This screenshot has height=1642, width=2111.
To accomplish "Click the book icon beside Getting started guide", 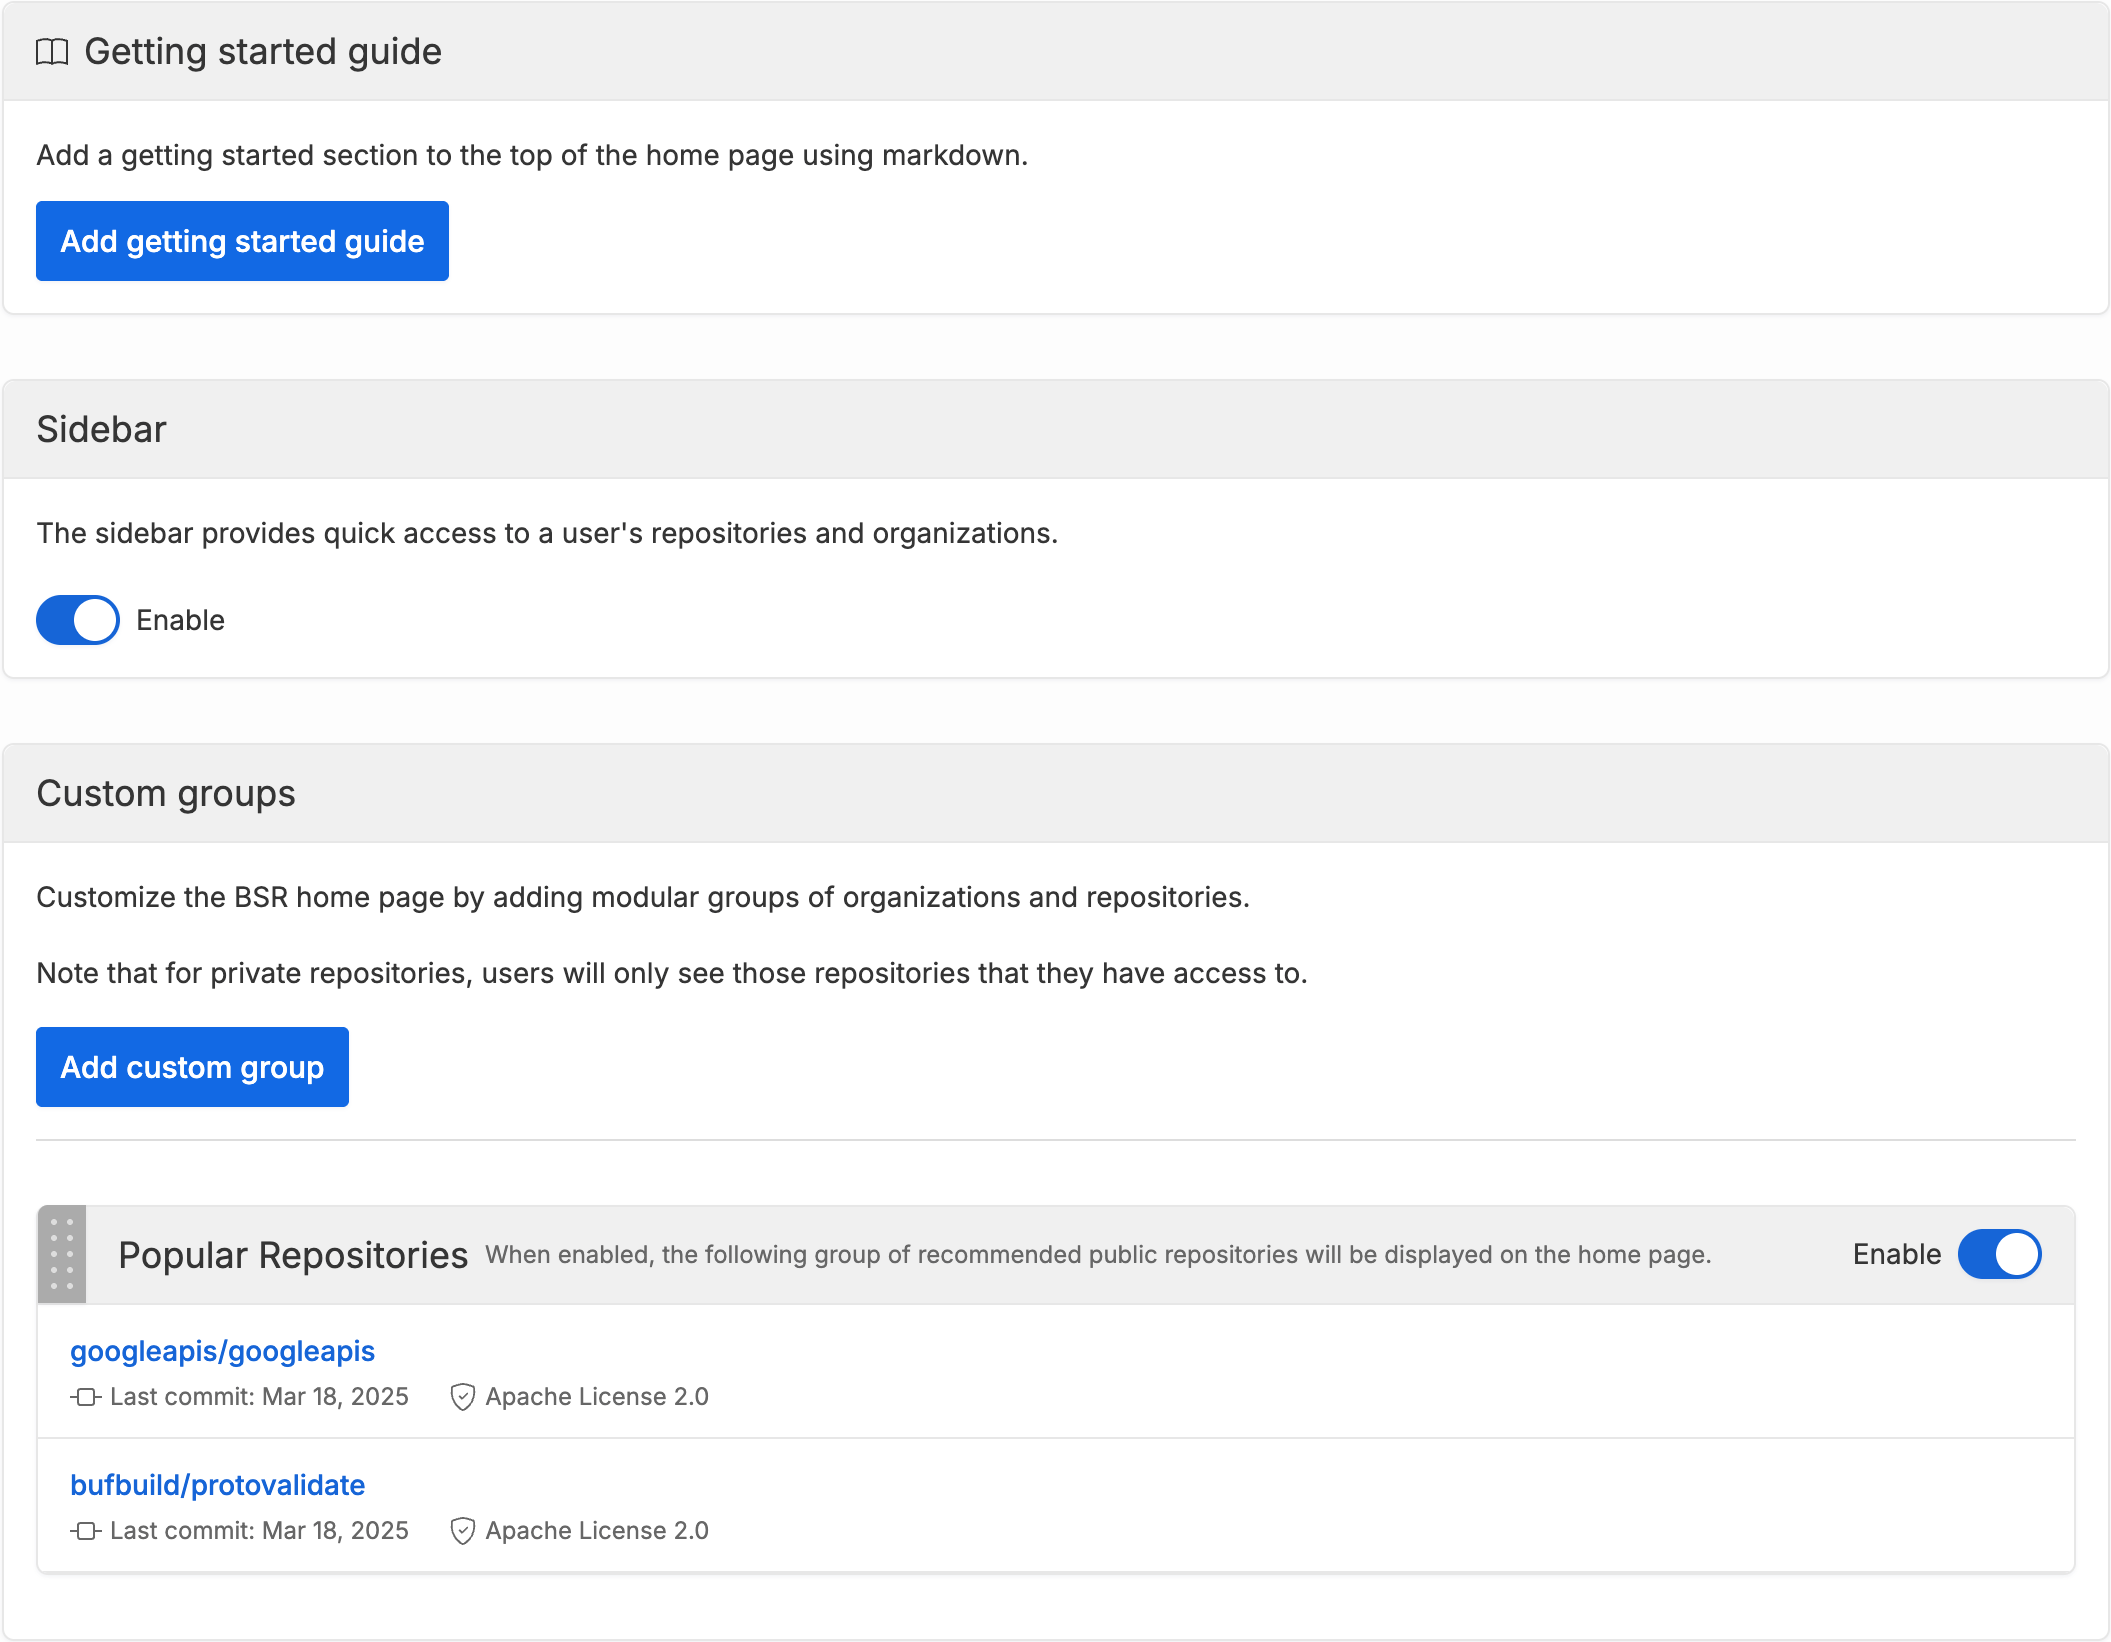I will click(52, 52).
